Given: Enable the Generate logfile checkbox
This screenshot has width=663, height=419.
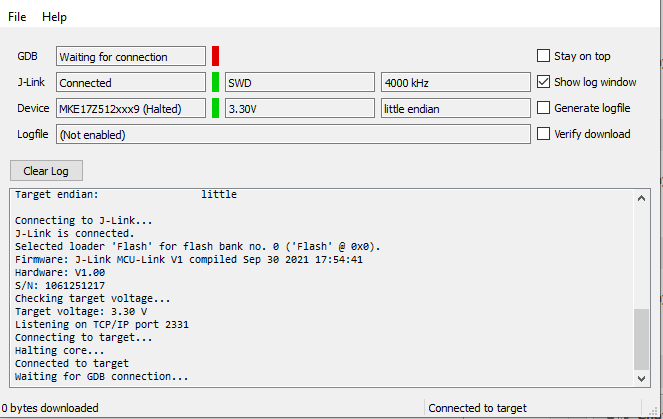Looking at the screenshot, I should point(544,108).
